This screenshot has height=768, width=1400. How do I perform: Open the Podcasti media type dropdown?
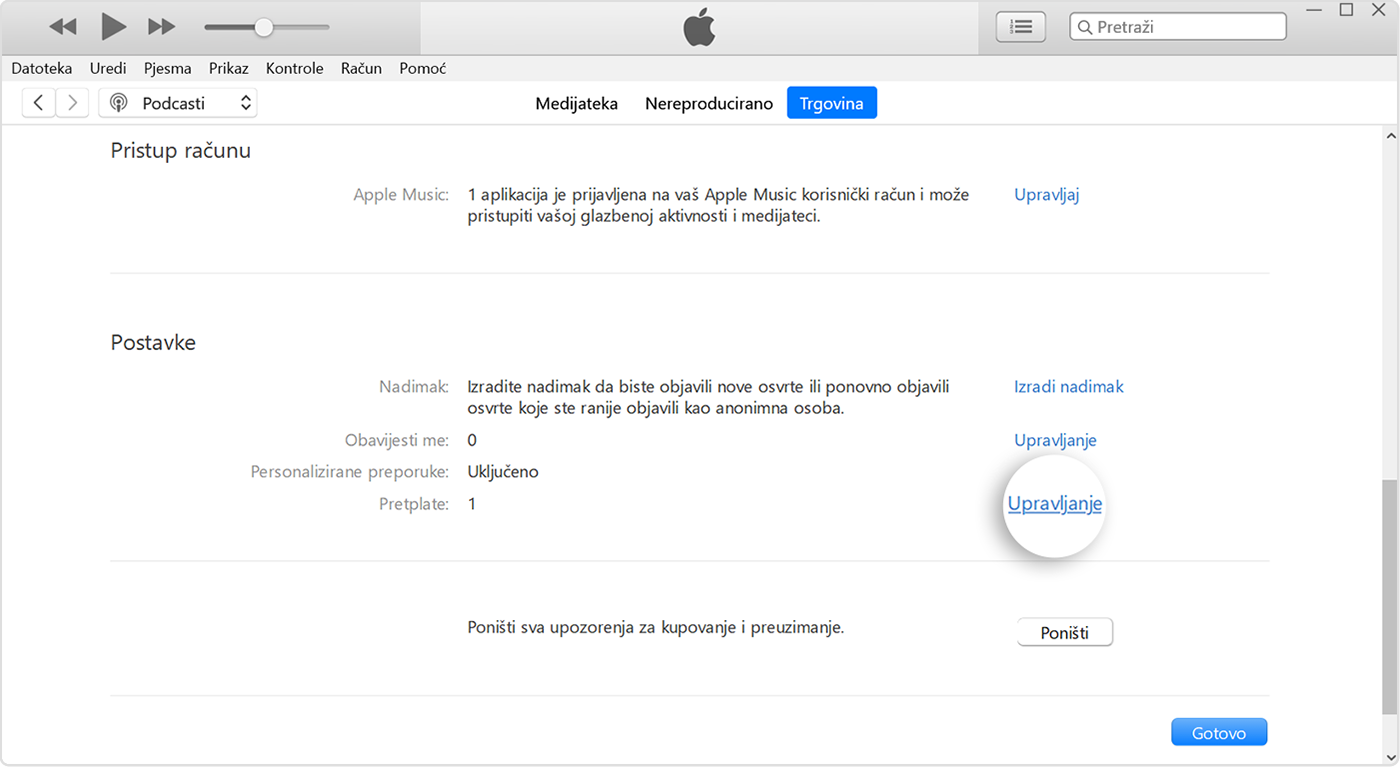coord(175,102)
